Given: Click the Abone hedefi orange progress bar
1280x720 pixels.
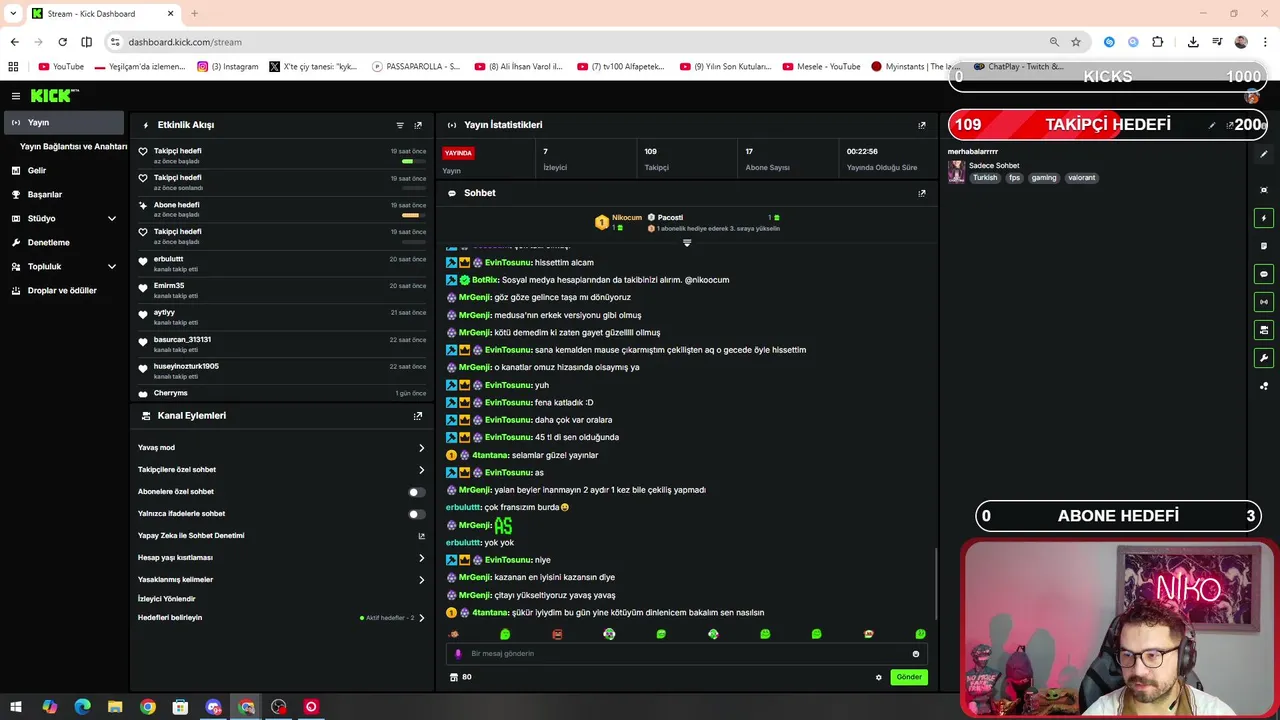Looking at the screenshot, I should tap(414, 215).
